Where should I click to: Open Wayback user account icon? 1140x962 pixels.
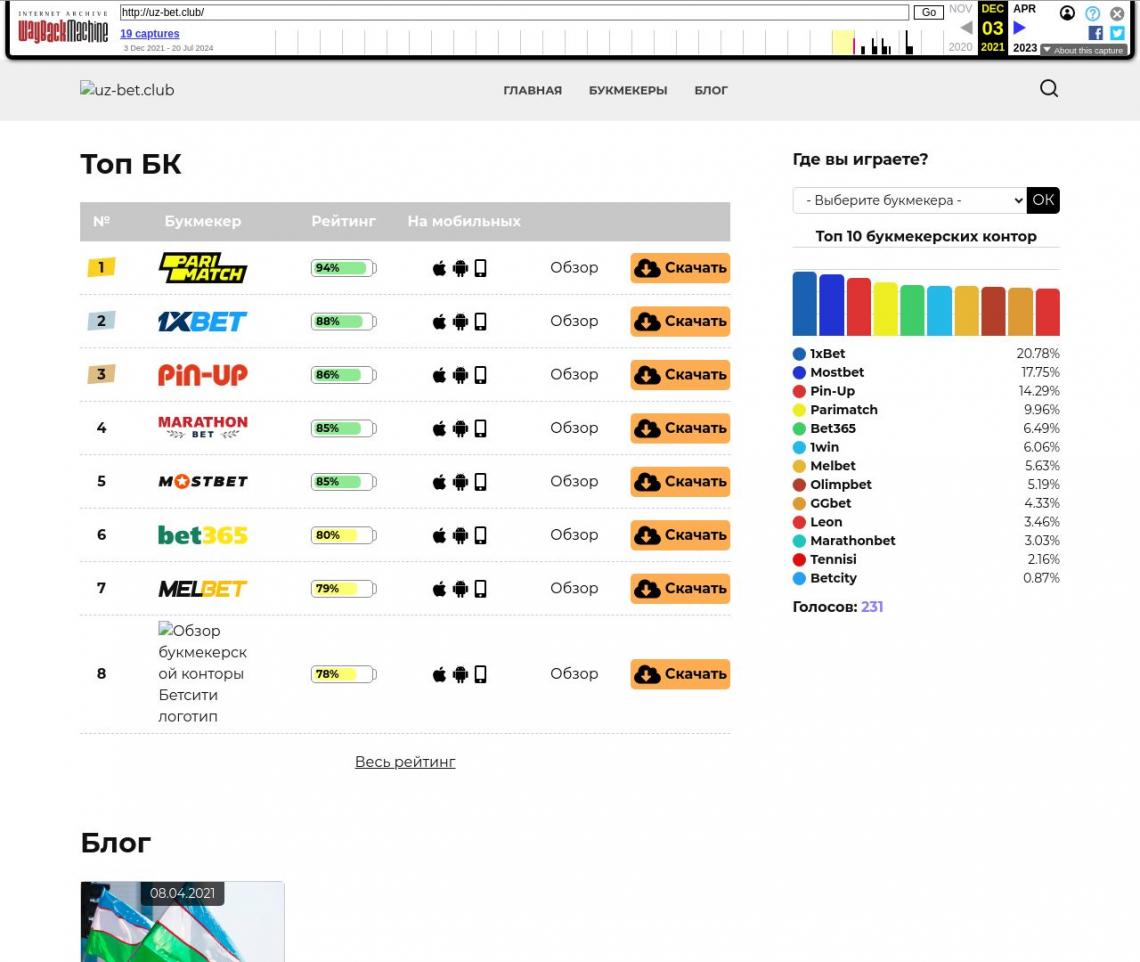pos(1067,13)
